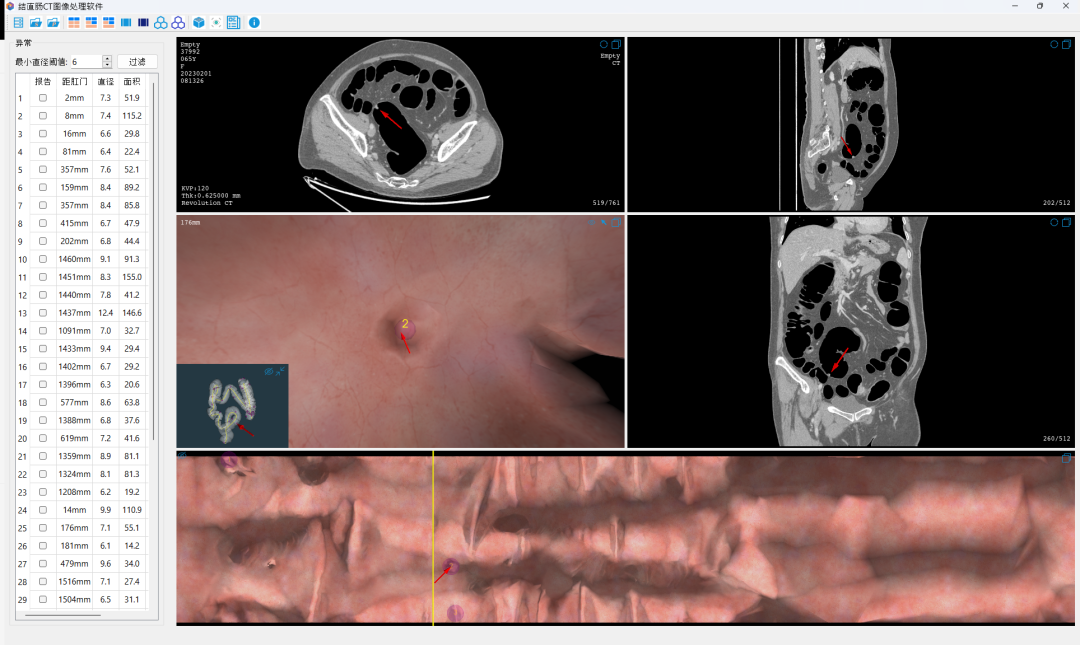The width and height of the screenshot is (1080, 645).
Task: Click the open folder icon marked P
Action: (x=53, y=23)
